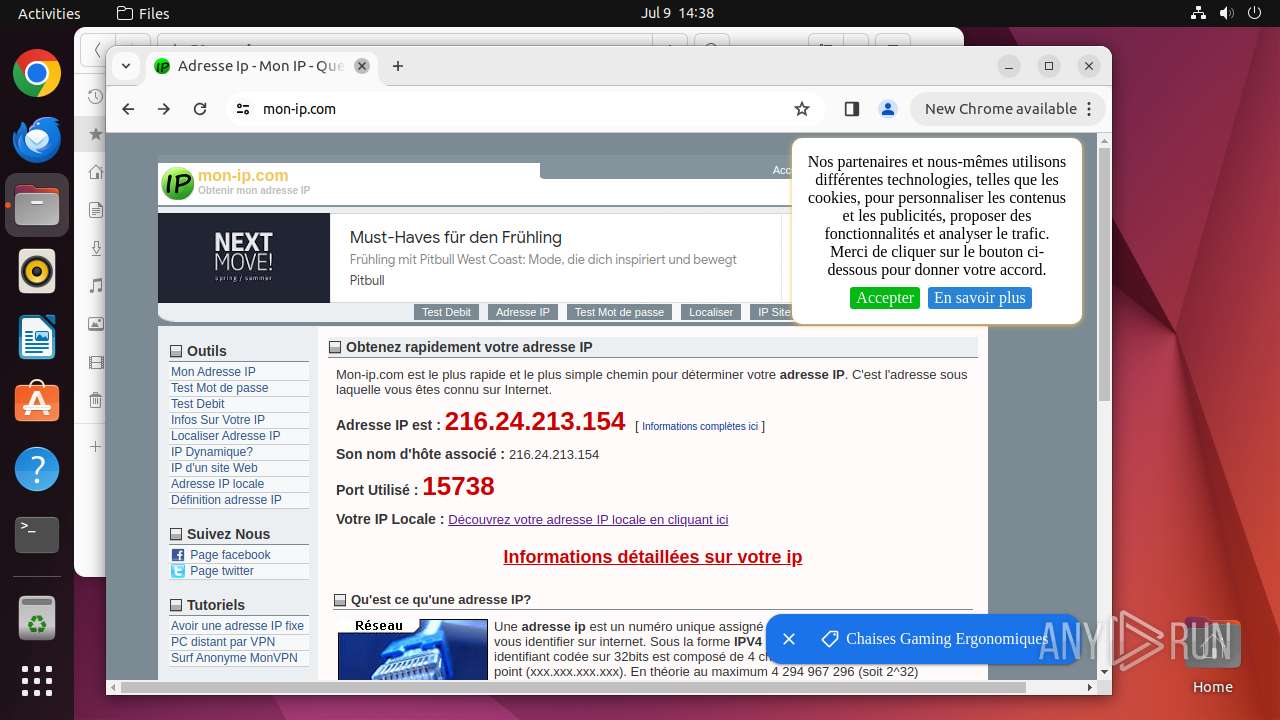Image resolution: width=1280 pixels, height=720 pixels.
Task: Open the volume icon in top bar
Action: [x=1227, y=13]
